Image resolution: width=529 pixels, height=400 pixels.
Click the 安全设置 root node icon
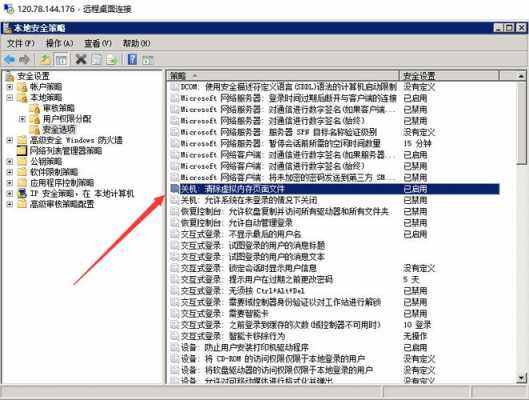10,76
